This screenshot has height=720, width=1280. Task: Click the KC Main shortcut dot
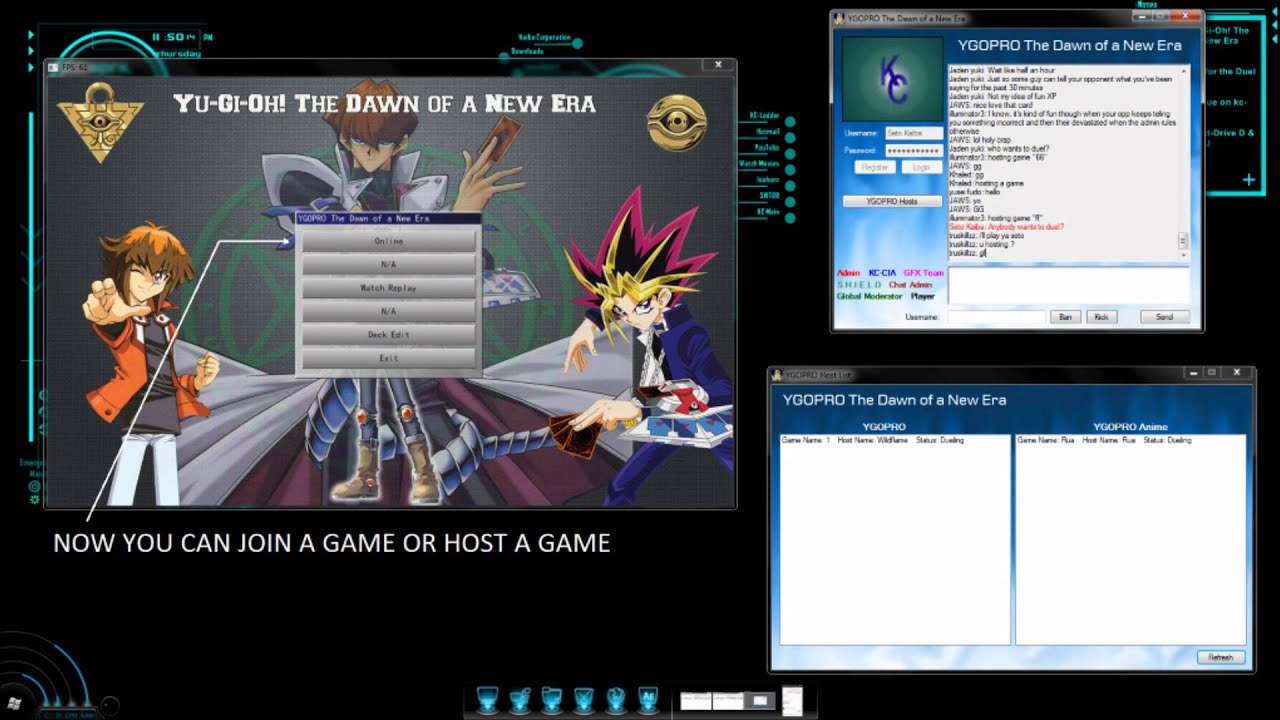(790, 217)
